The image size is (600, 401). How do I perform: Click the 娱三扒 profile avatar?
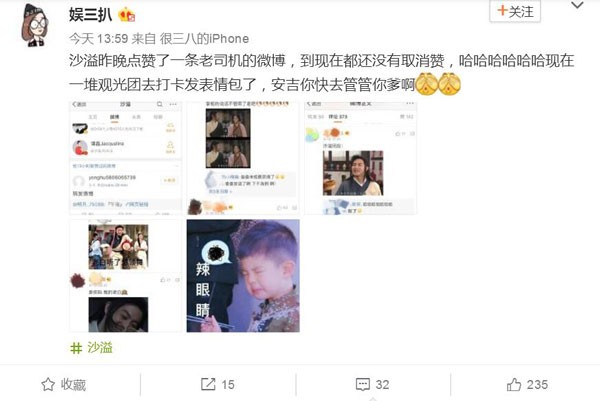tap(35, 24)
